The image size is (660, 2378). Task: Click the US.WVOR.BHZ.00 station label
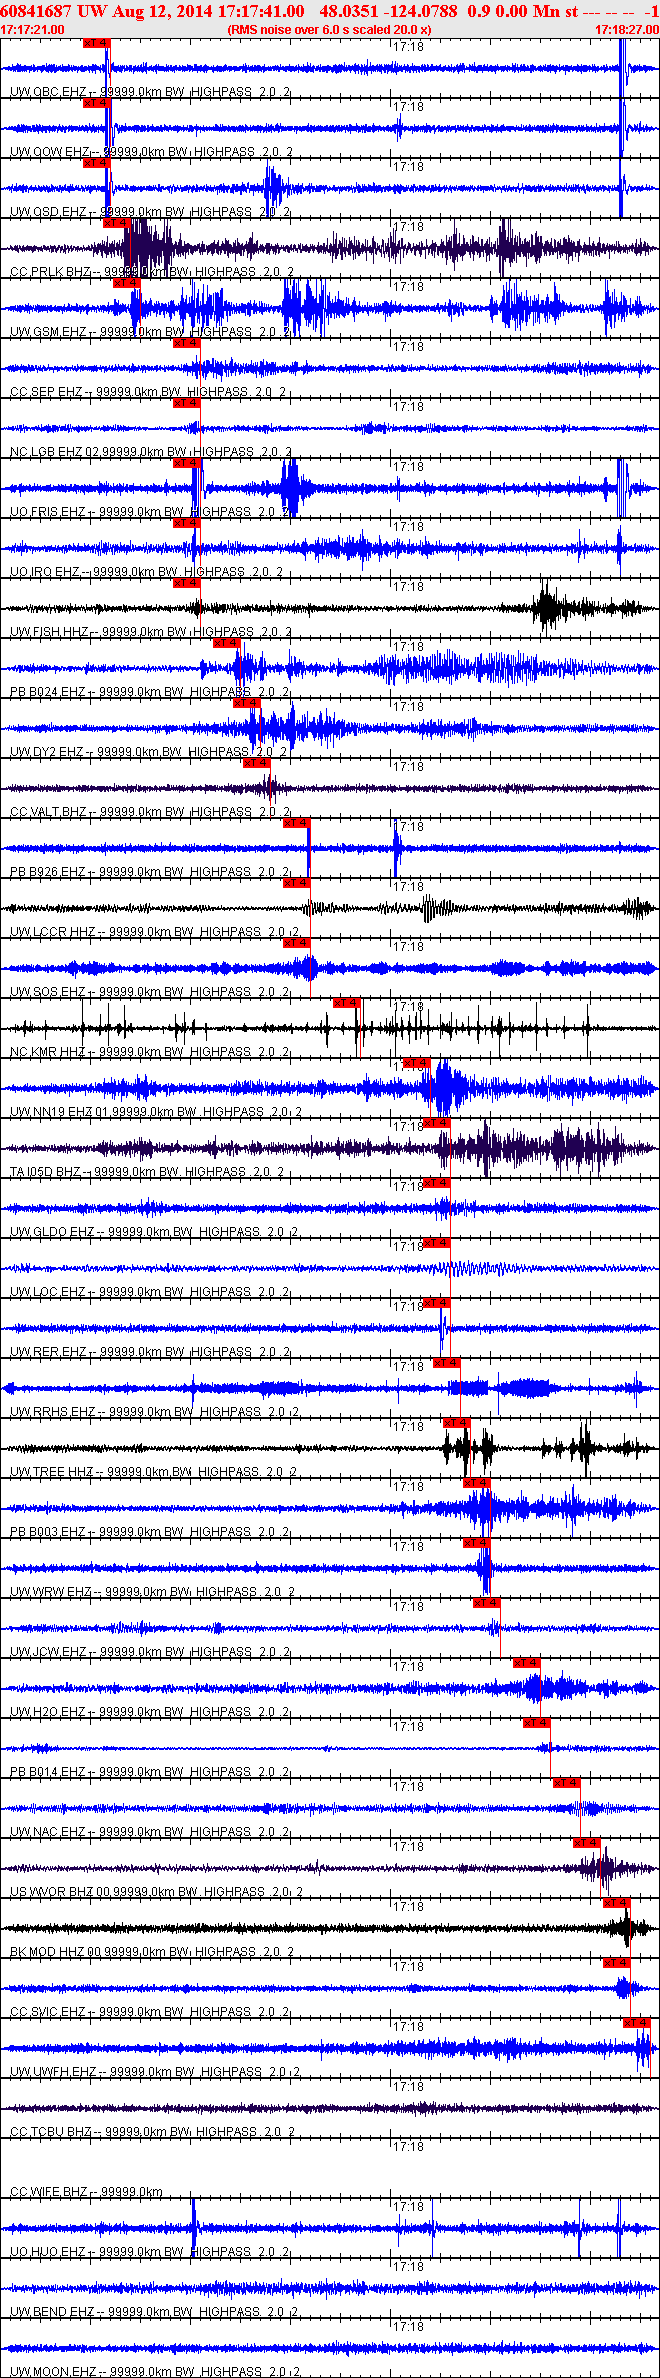coord(62,1892)
